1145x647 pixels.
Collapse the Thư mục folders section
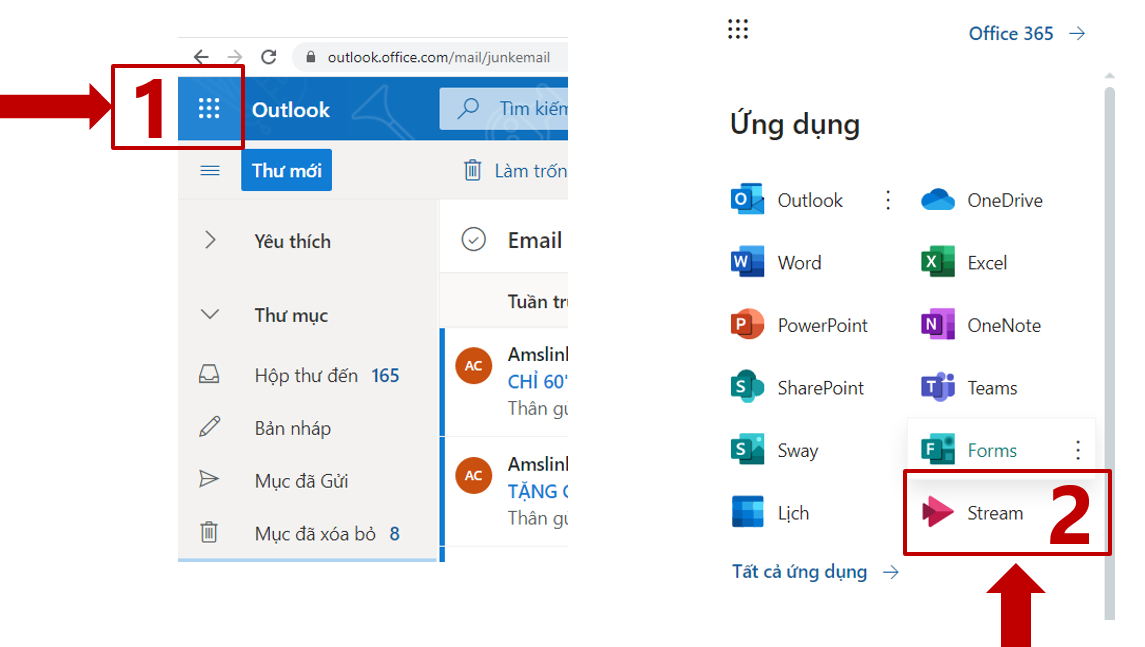point(210,314)
